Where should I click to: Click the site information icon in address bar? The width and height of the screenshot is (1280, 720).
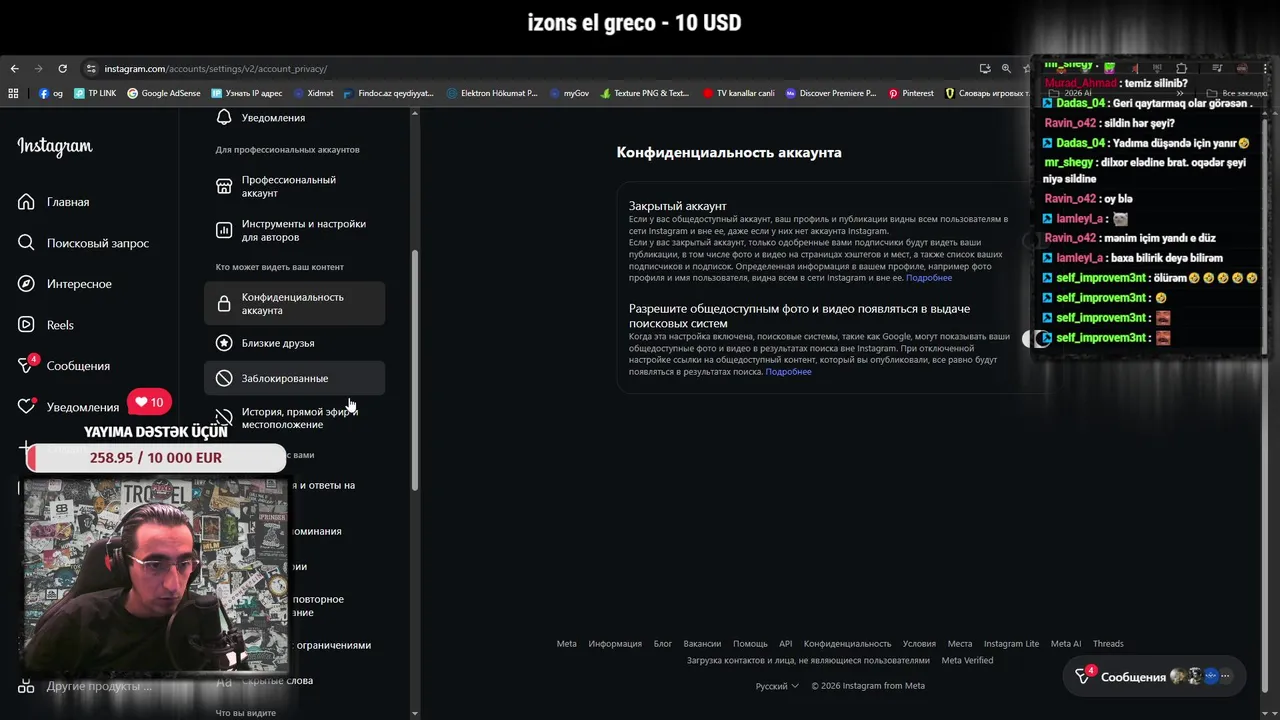91,69
